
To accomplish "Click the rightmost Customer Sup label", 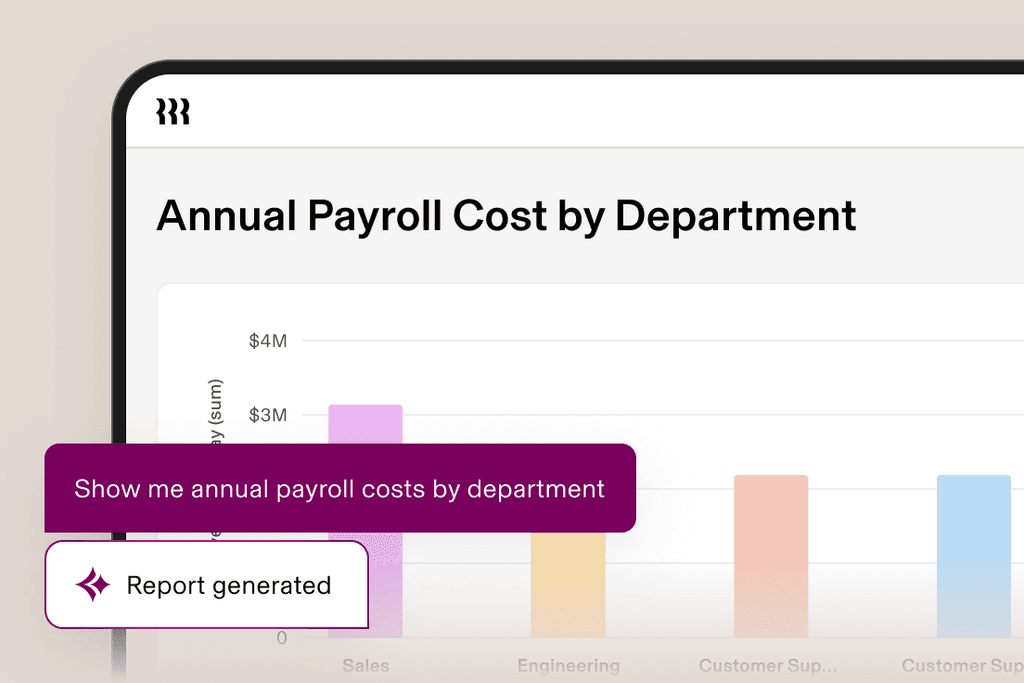I will click(963, 666).
